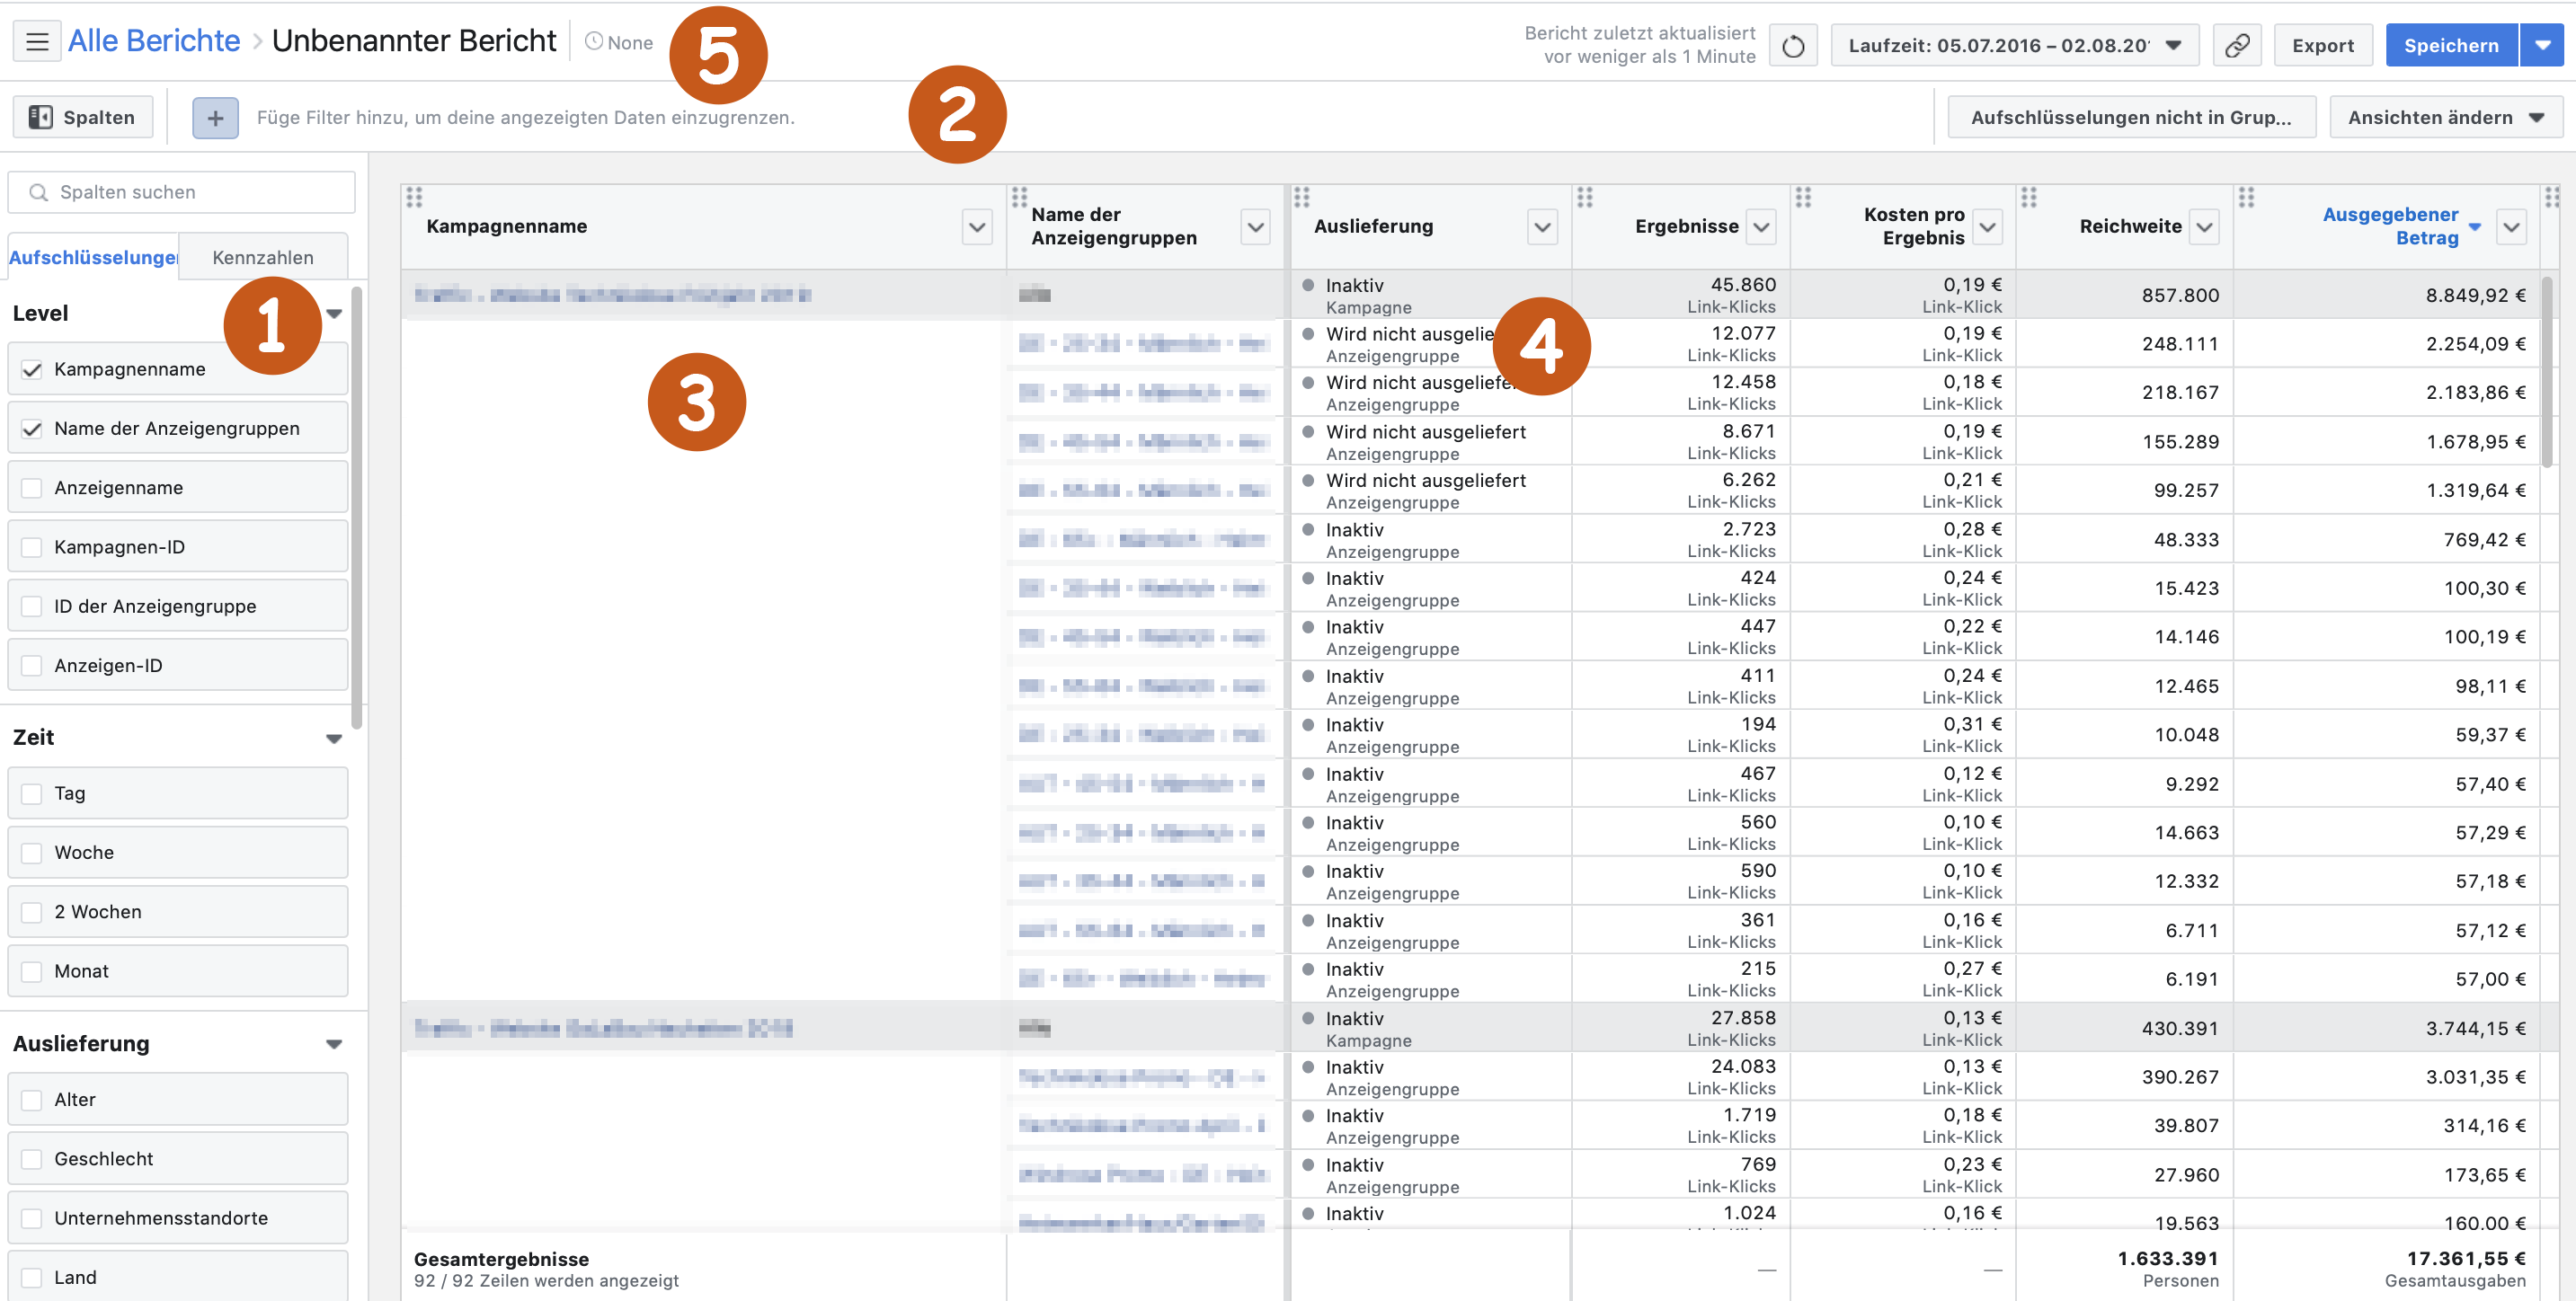Enable the Anzeigenname checkbox
The width and height of the screenshot is (2576, 1301).
tap(32, 488)
